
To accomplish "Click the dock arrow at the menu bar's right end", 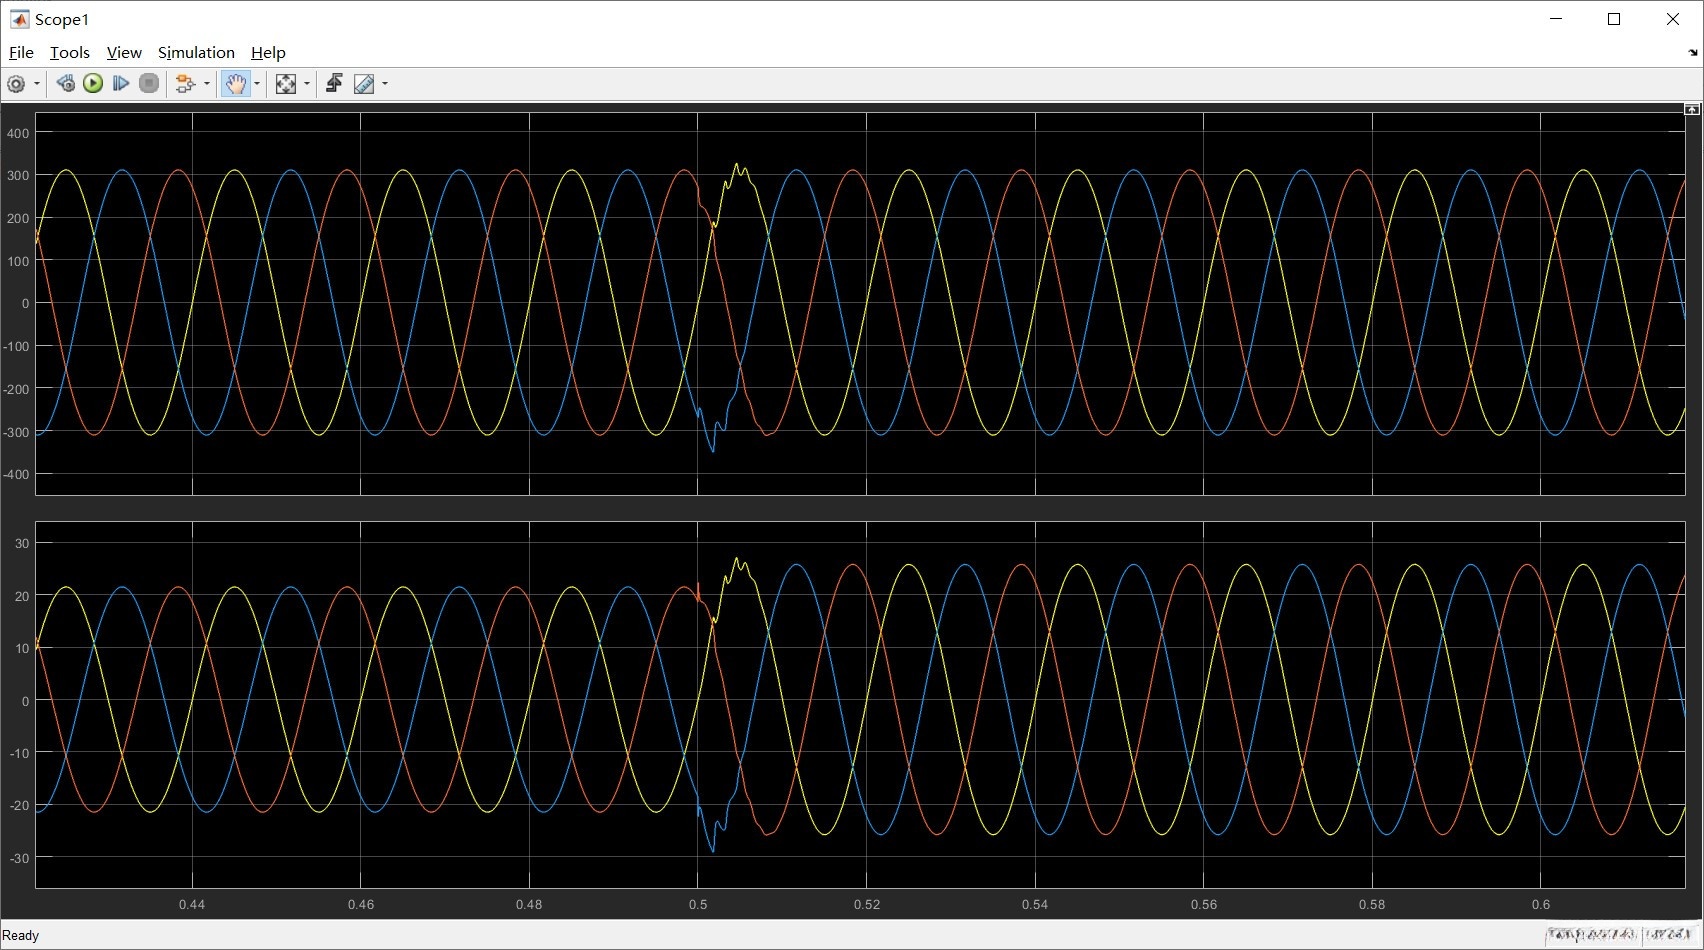I will [1692, 53].
